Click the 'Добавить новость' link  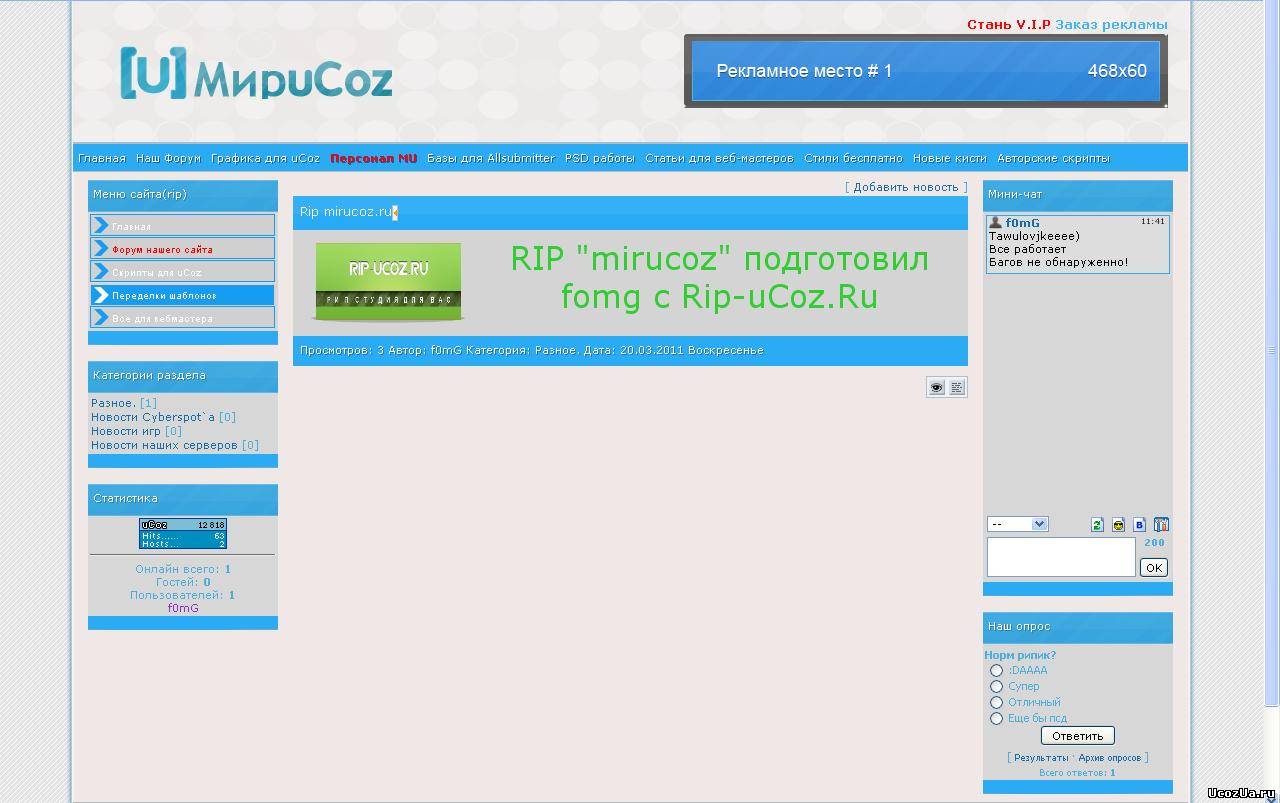[x=906, y=187]
